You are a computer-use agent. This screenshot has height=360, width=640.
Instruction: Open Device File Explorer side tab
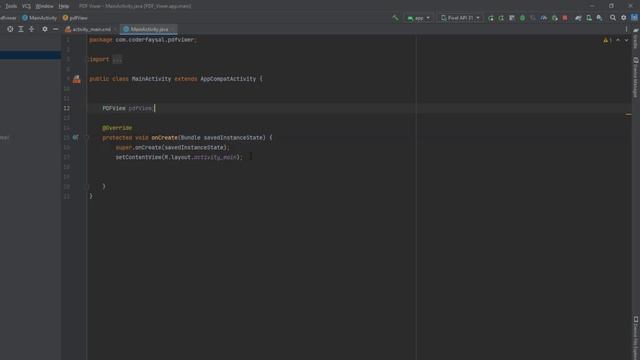point(636,337)
